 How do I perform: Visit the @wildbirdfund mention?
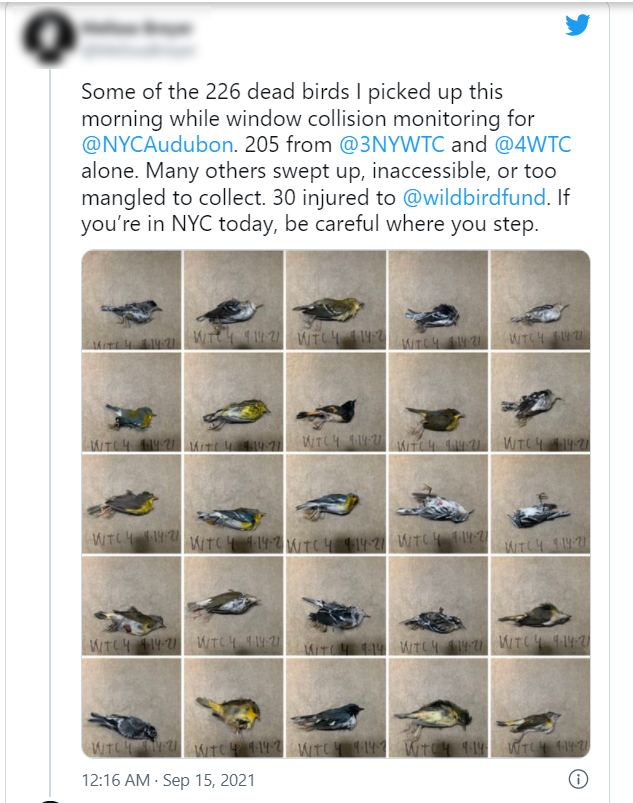coord(474,198)
